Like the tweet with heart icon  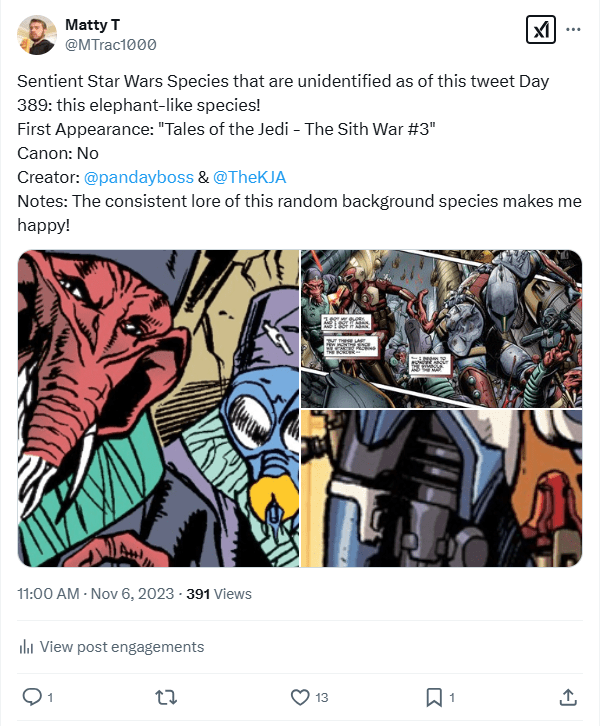tap(299, 696)
